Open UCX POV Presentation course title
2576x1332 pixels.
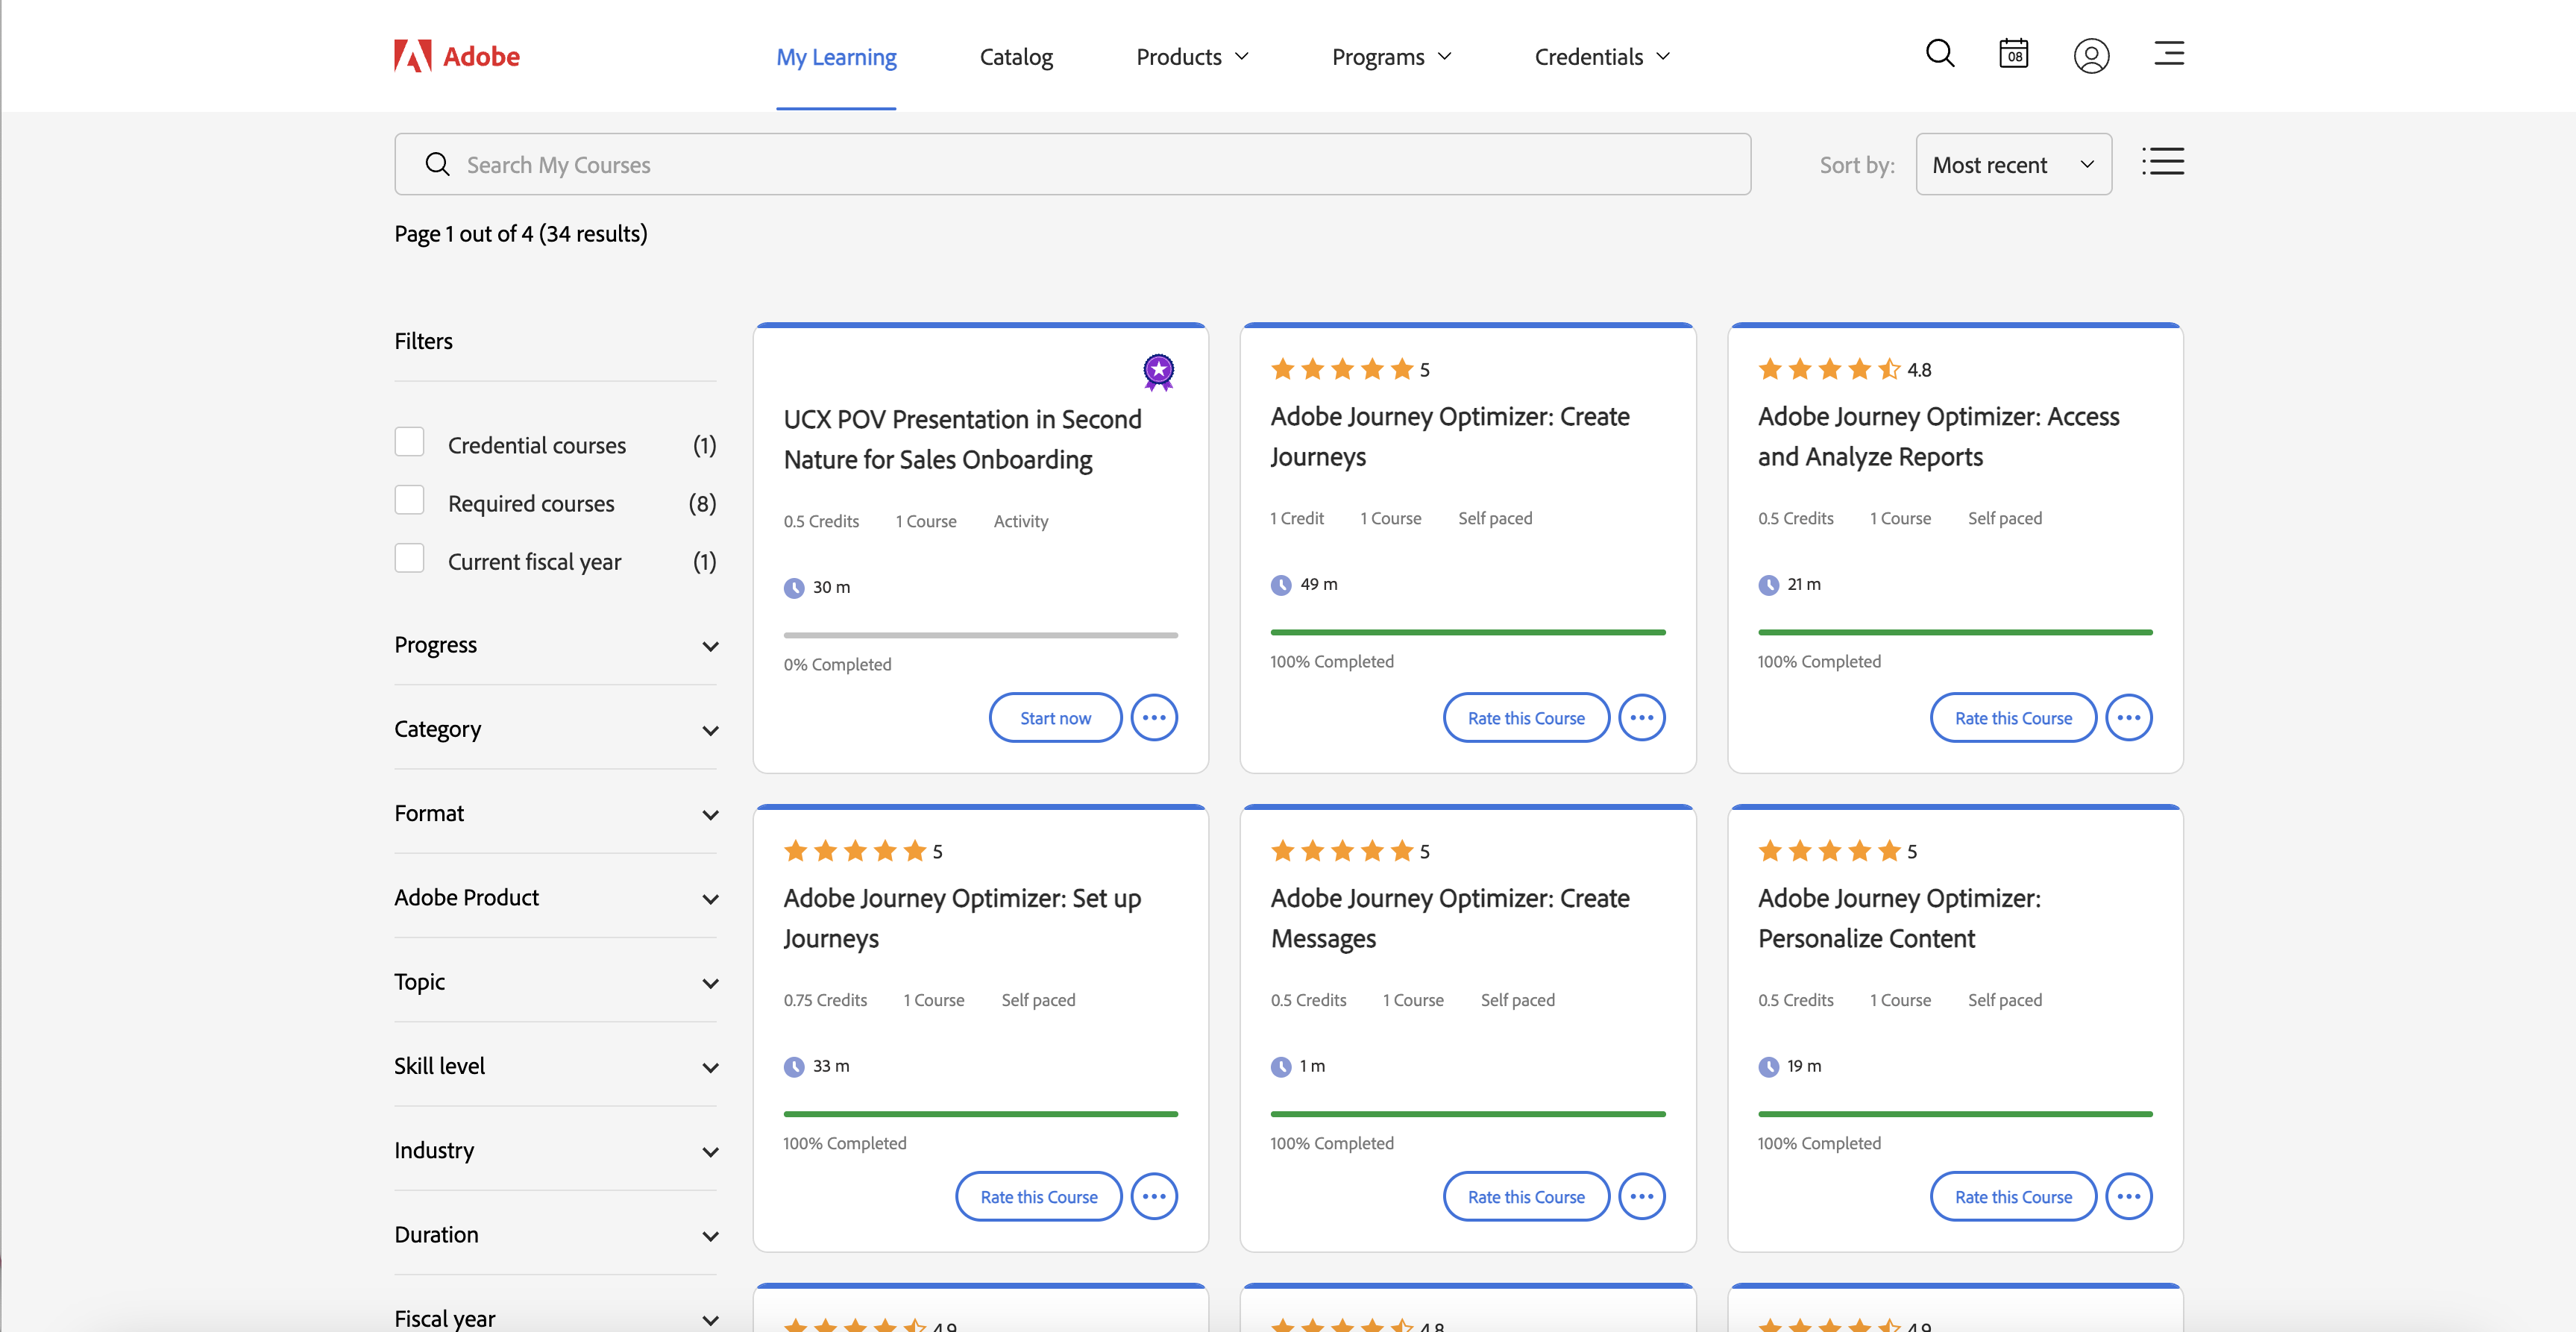tap(962, 440)
